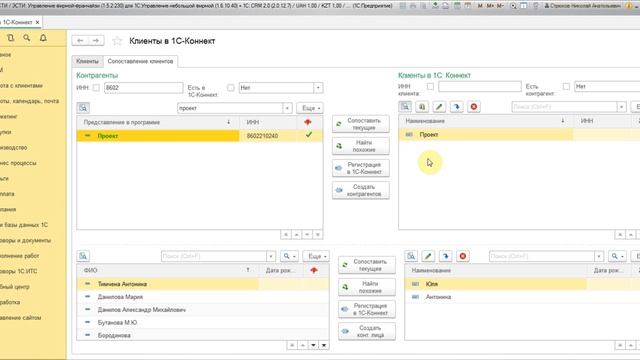Image resolution: width=640 pixels, height=360 pixels.
Task: Add the page to favorites with the star
Action: click(x=117, y=41)
